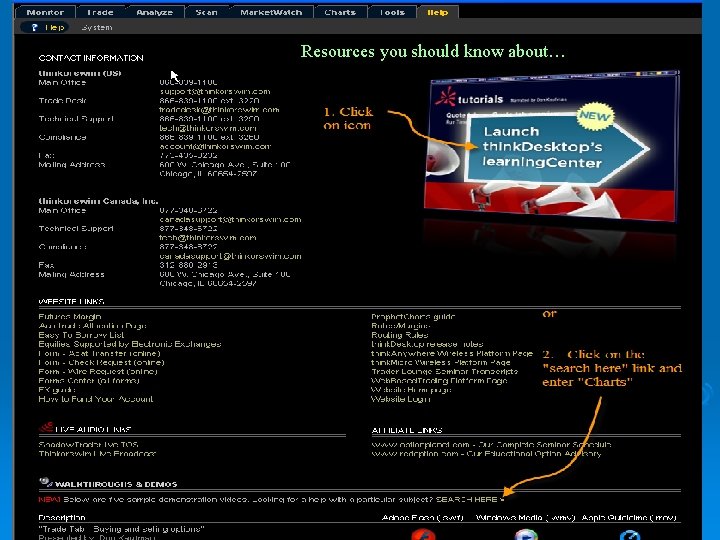The height and width of the screenshot is (540, 720).
Task: Open the Adobe Flash video icon for Trade Tab demo
Action: pos(423,535)
